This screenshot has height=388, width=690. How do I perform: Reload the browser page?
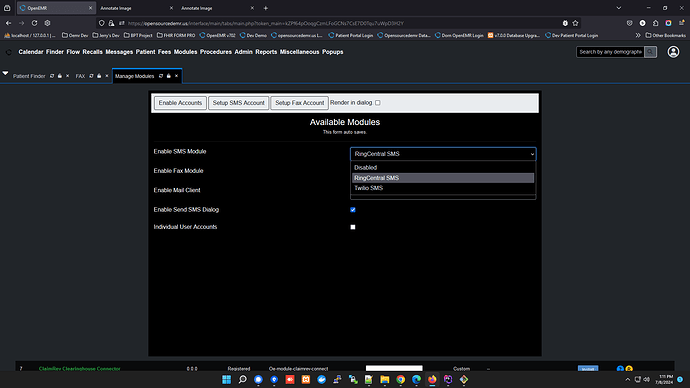[34, 23]
